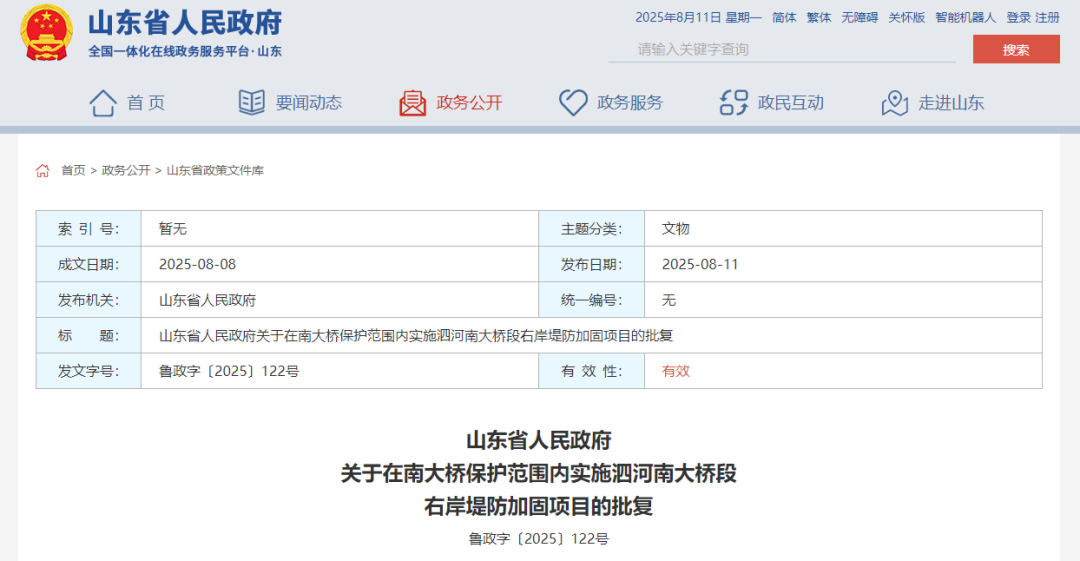Open the 登录 login link
Screen dimensions: 1080x561
1018,17
